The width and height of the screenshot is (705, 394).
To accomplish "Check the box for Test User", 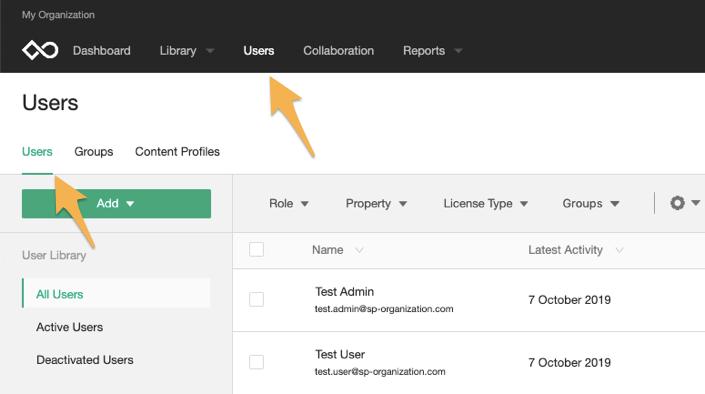I will [256, 362].
